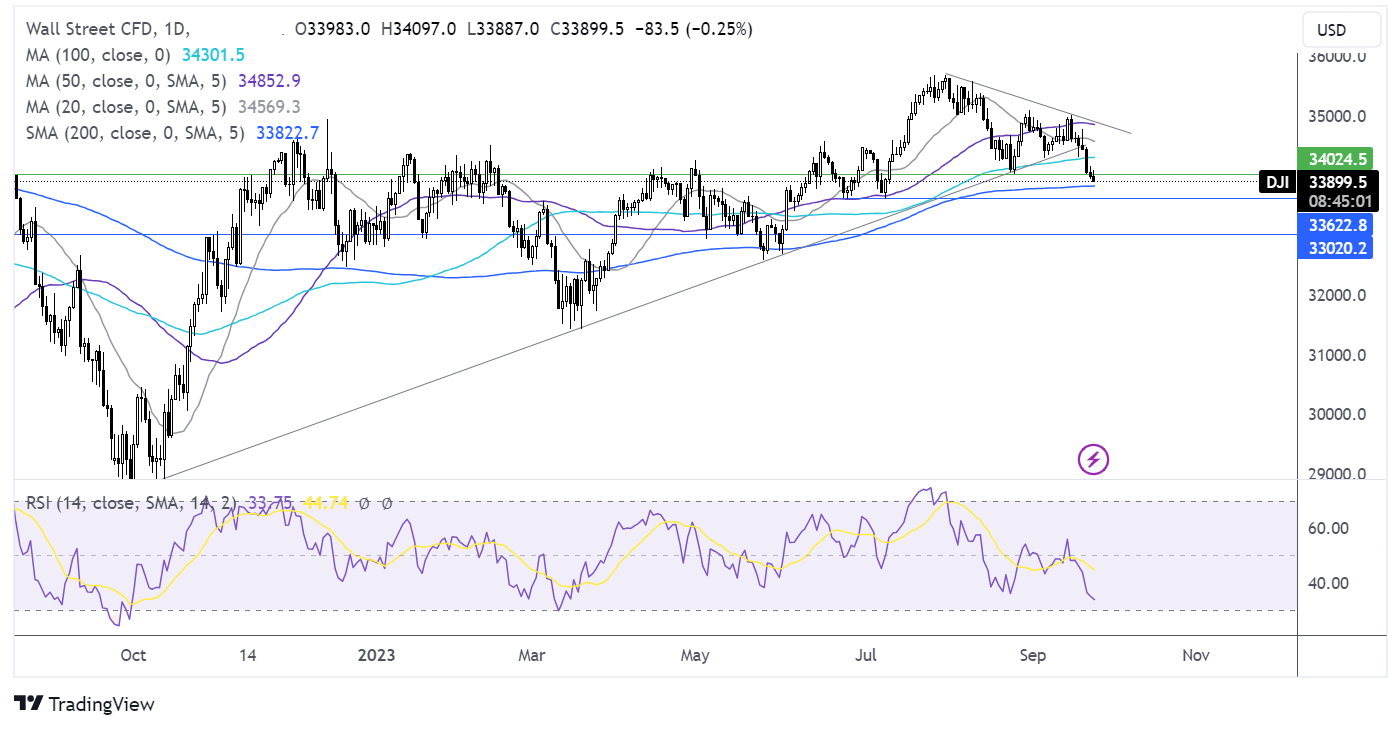Click the 35000.0 price axis value

(x=1338, y=116)
